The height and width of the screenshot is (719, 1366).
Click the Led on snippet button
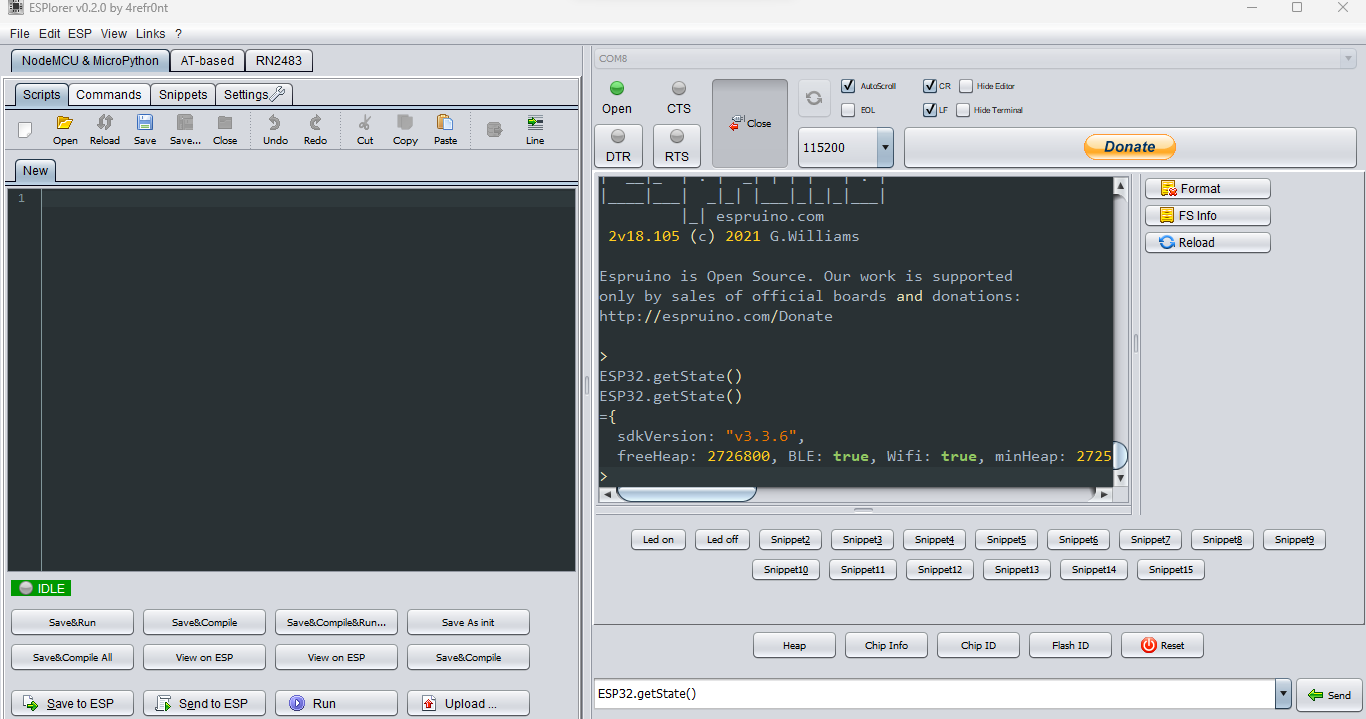tap(658, 539)
